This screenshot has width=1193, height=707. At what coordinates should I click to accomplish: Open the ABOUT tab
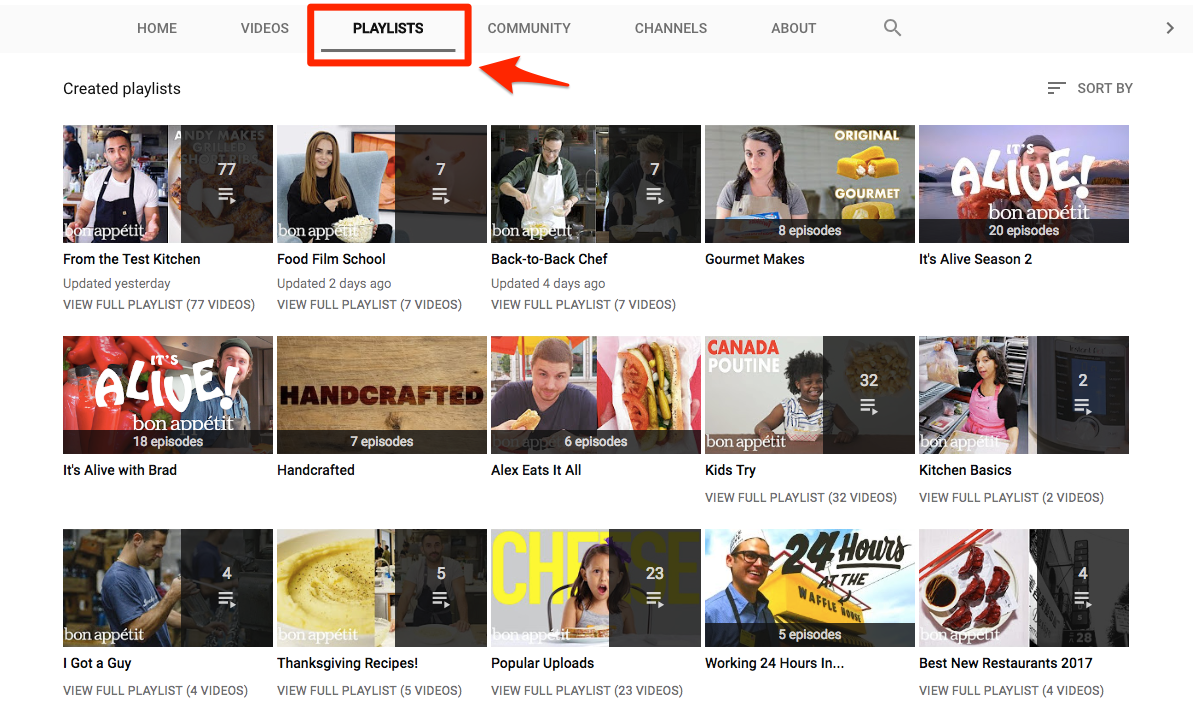click(x=794, y=28)
